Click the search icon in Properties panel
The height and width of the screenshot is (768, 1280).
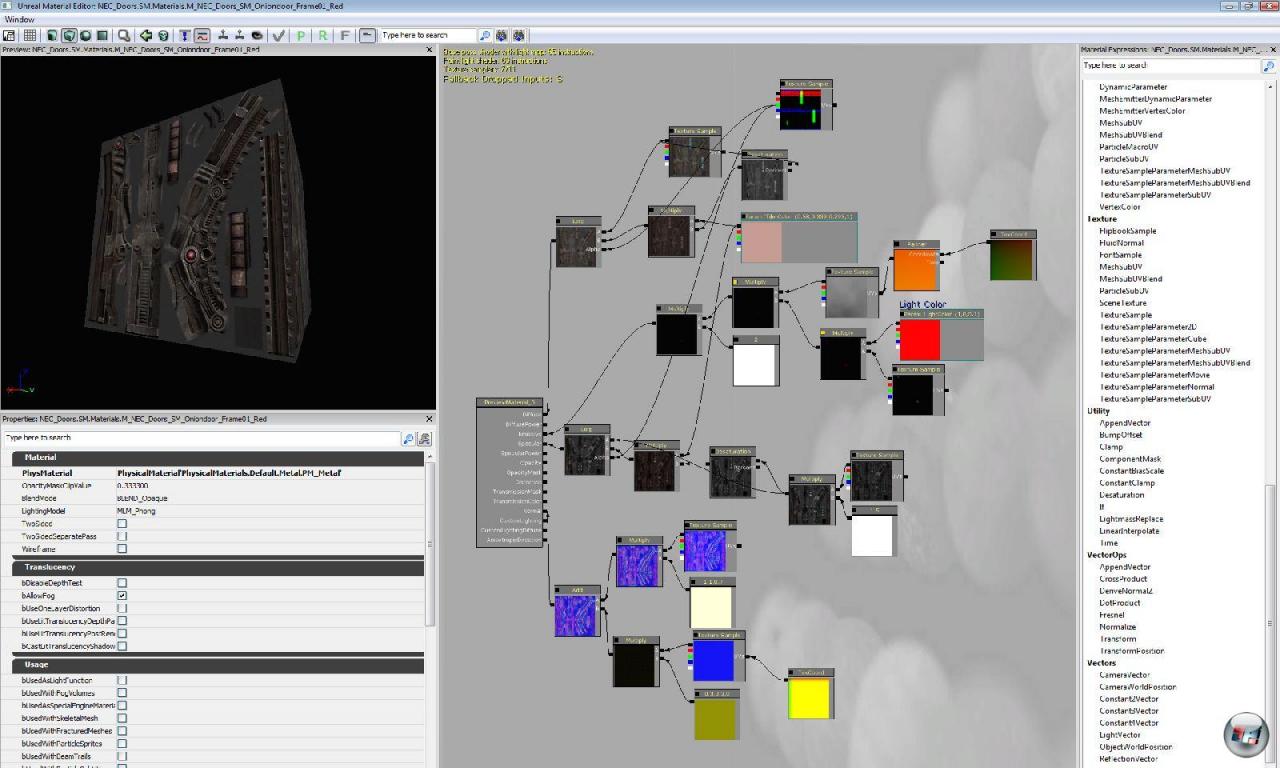[408, 439]
